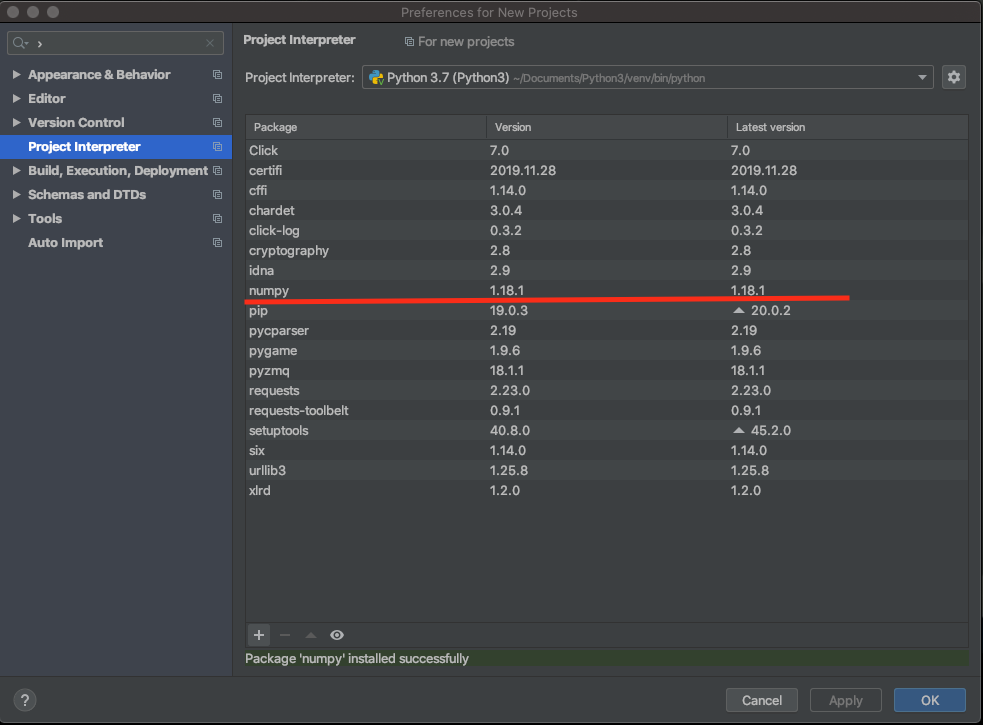Screen dimensions: 983x725
Task: Click the For new projects icon
Action: (x=409, y=41)
